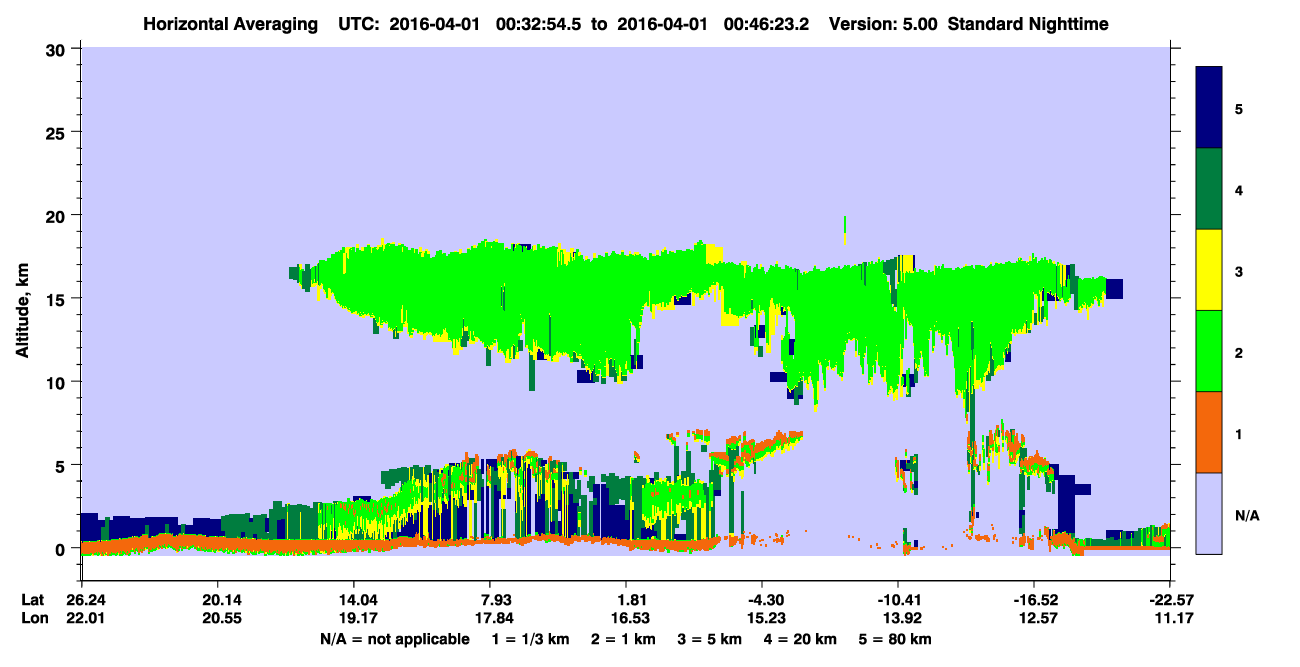Click the bright green color bar segment labeled 2
The image size is (1300, 667).
(1209, 351)
